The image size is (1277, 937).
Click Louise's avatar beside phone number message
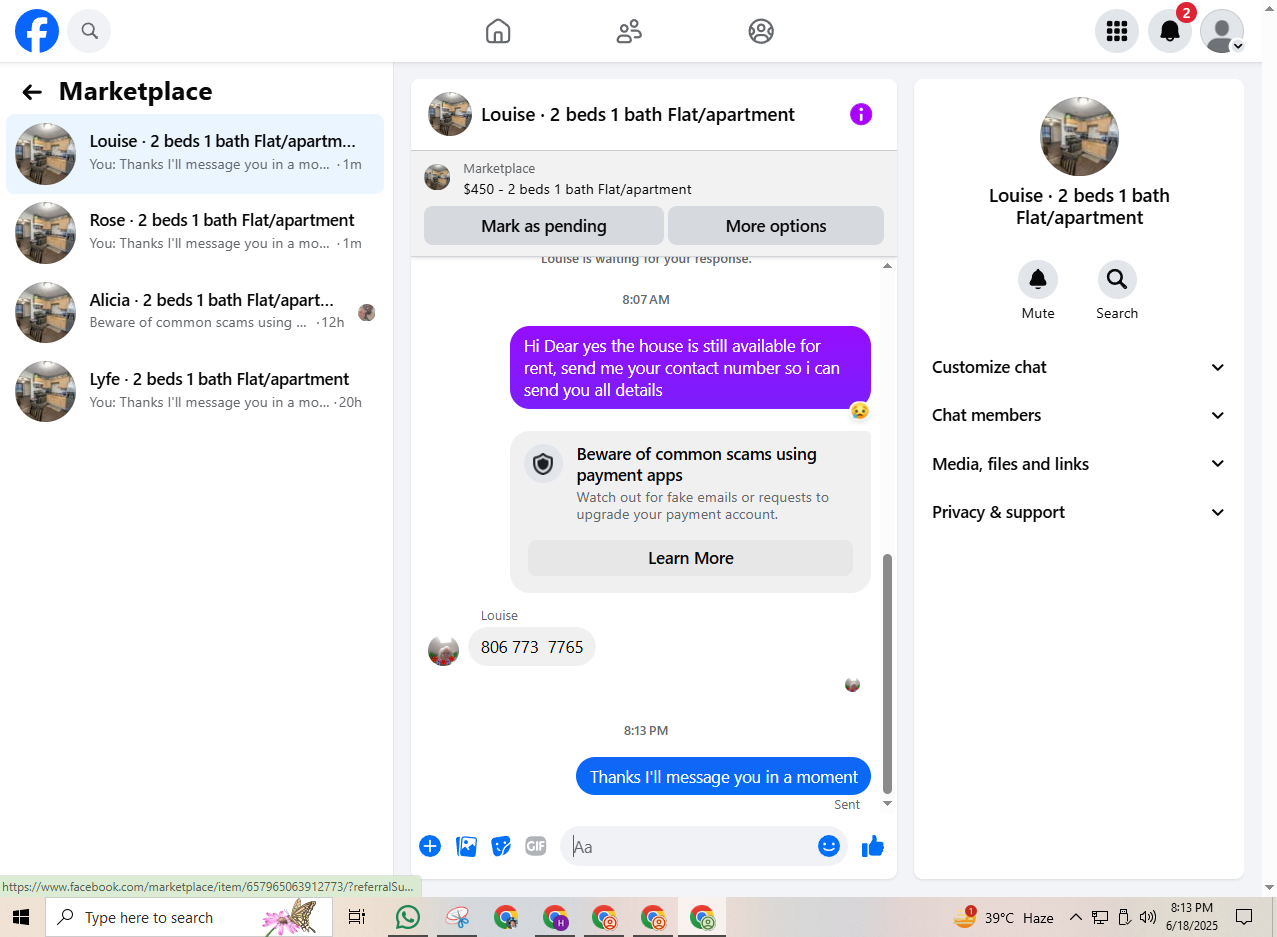click(x=443, y=651)
